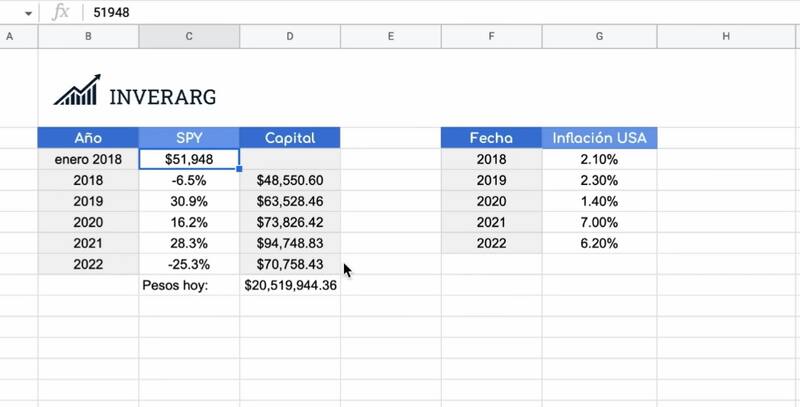800x407 pixels.
Task: Click the INVERARG chart logo image
Action: tap(76, 91)
